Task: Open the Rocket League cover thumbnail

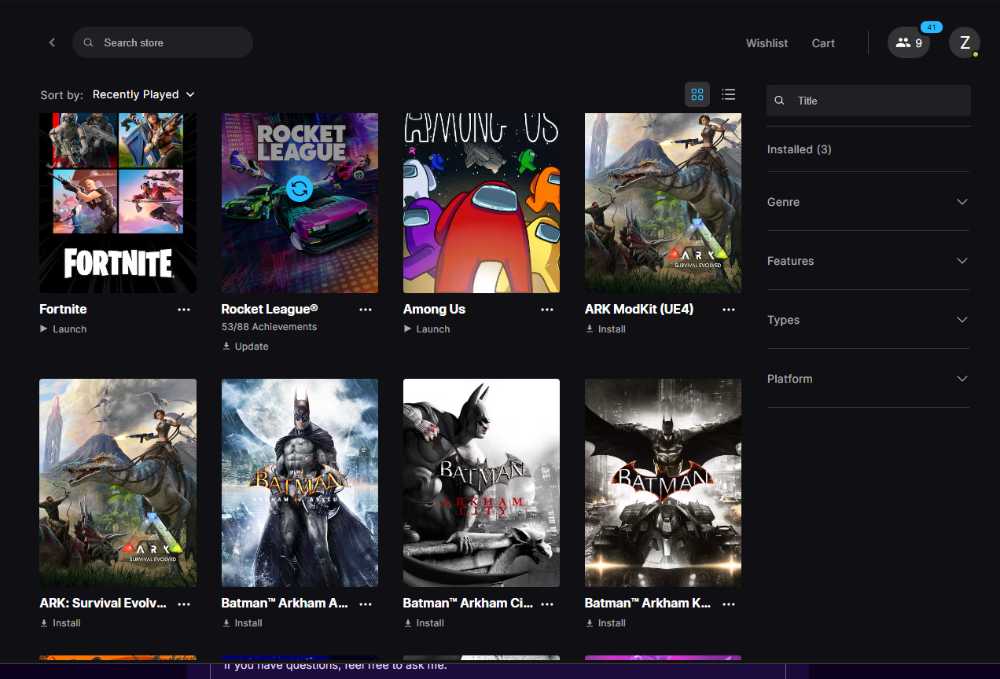Action: (x=300, y=203)
